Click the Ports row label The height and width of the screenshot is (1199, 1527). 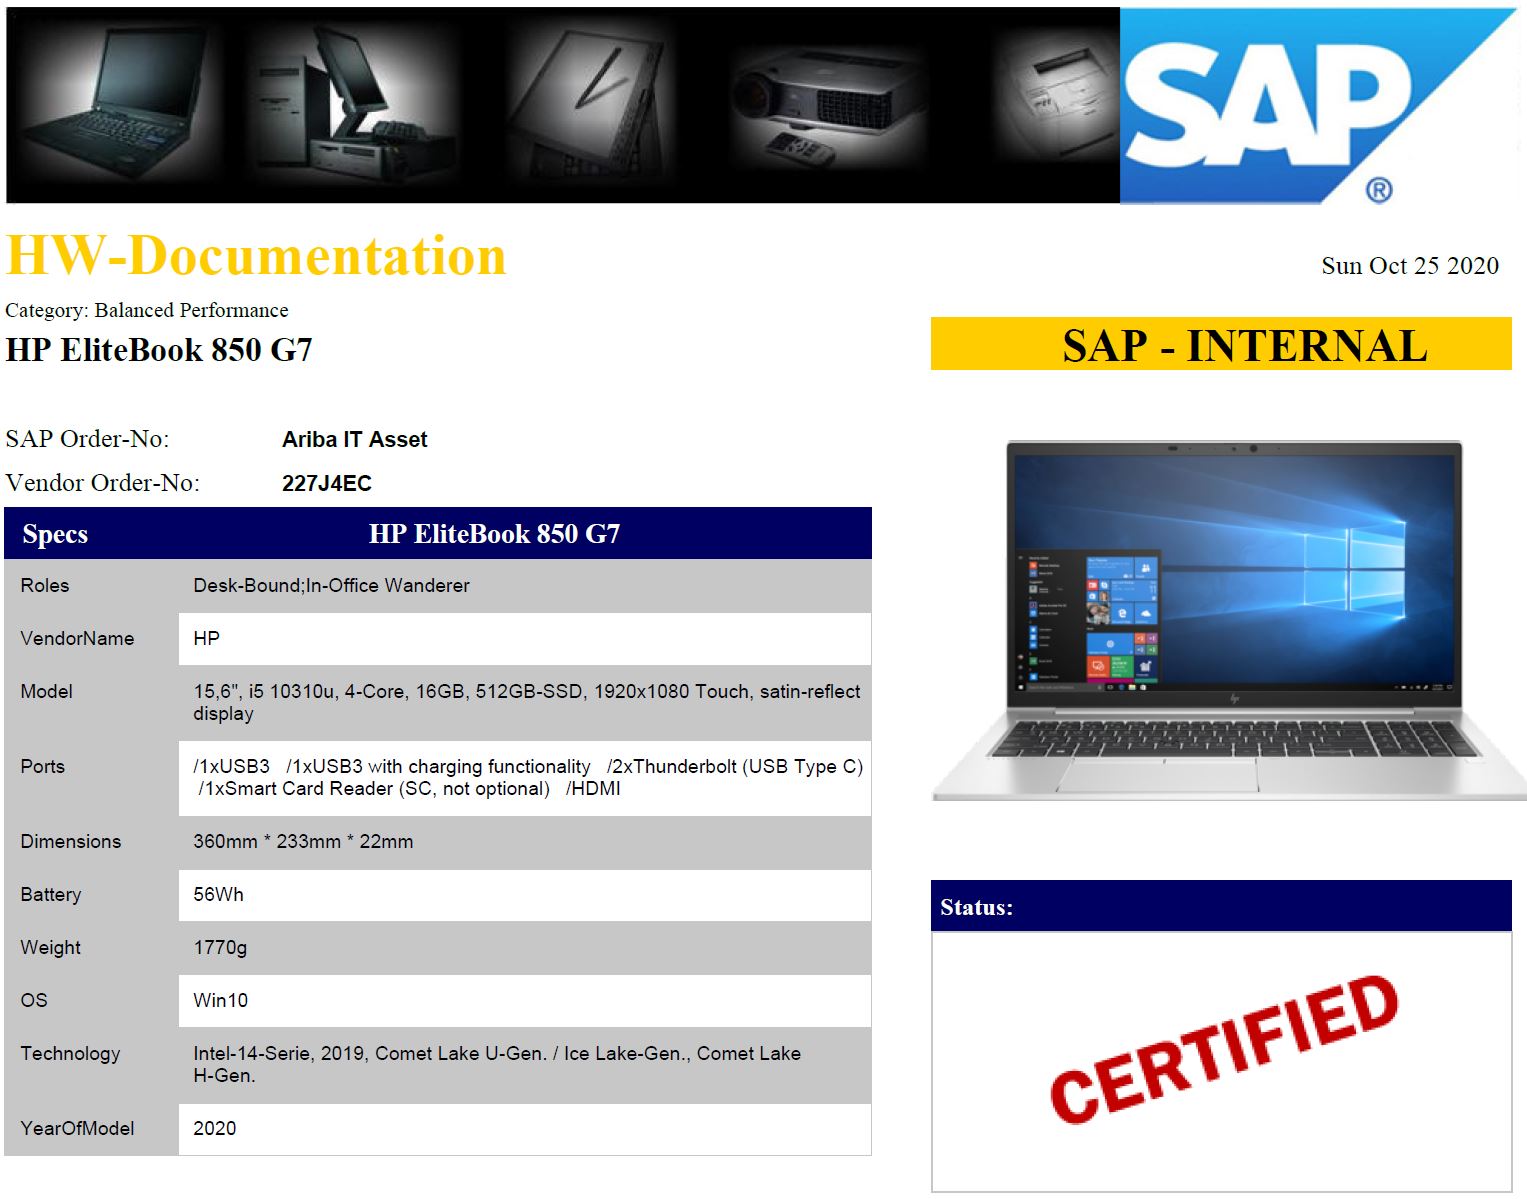42,767
